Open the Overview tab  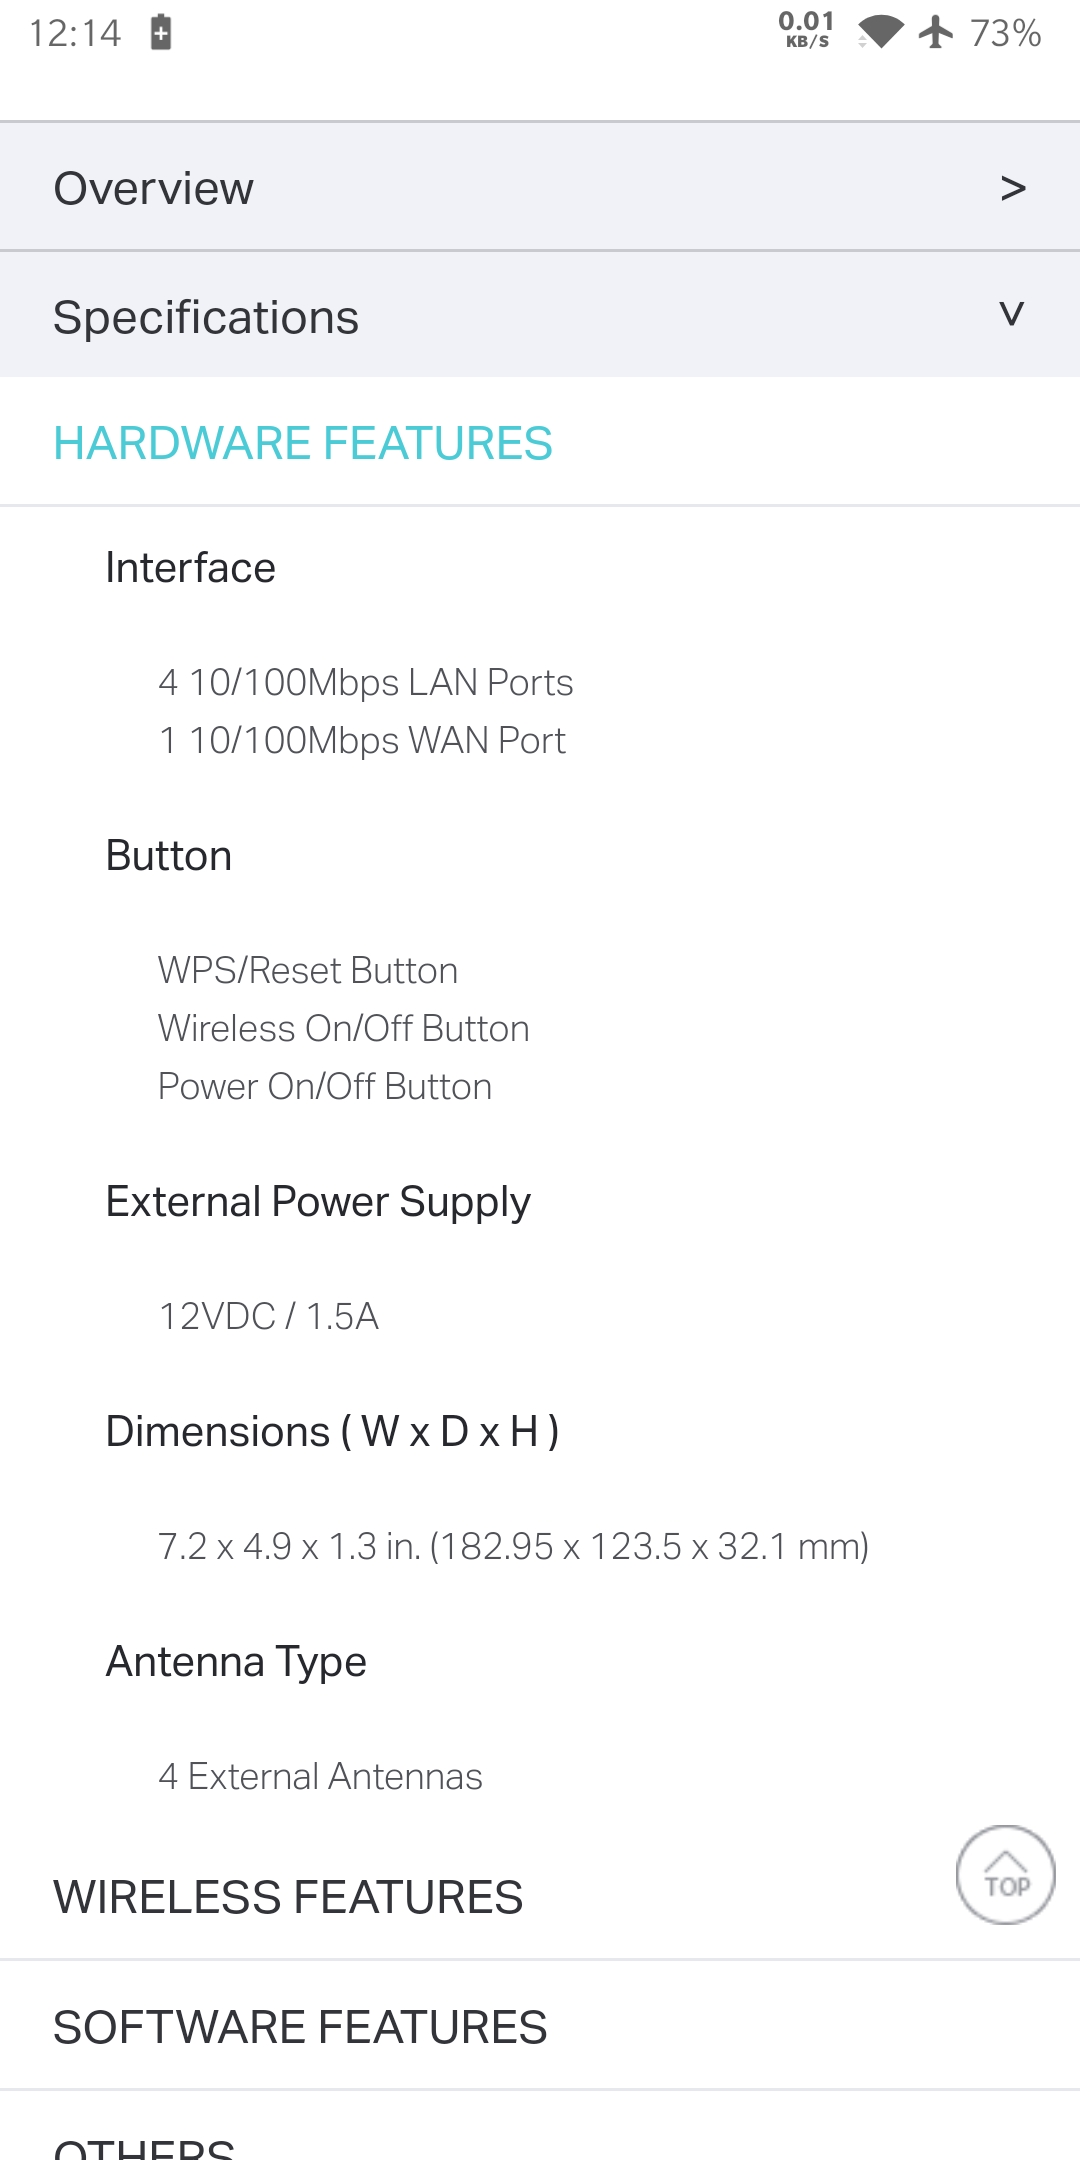pos(154,188)
